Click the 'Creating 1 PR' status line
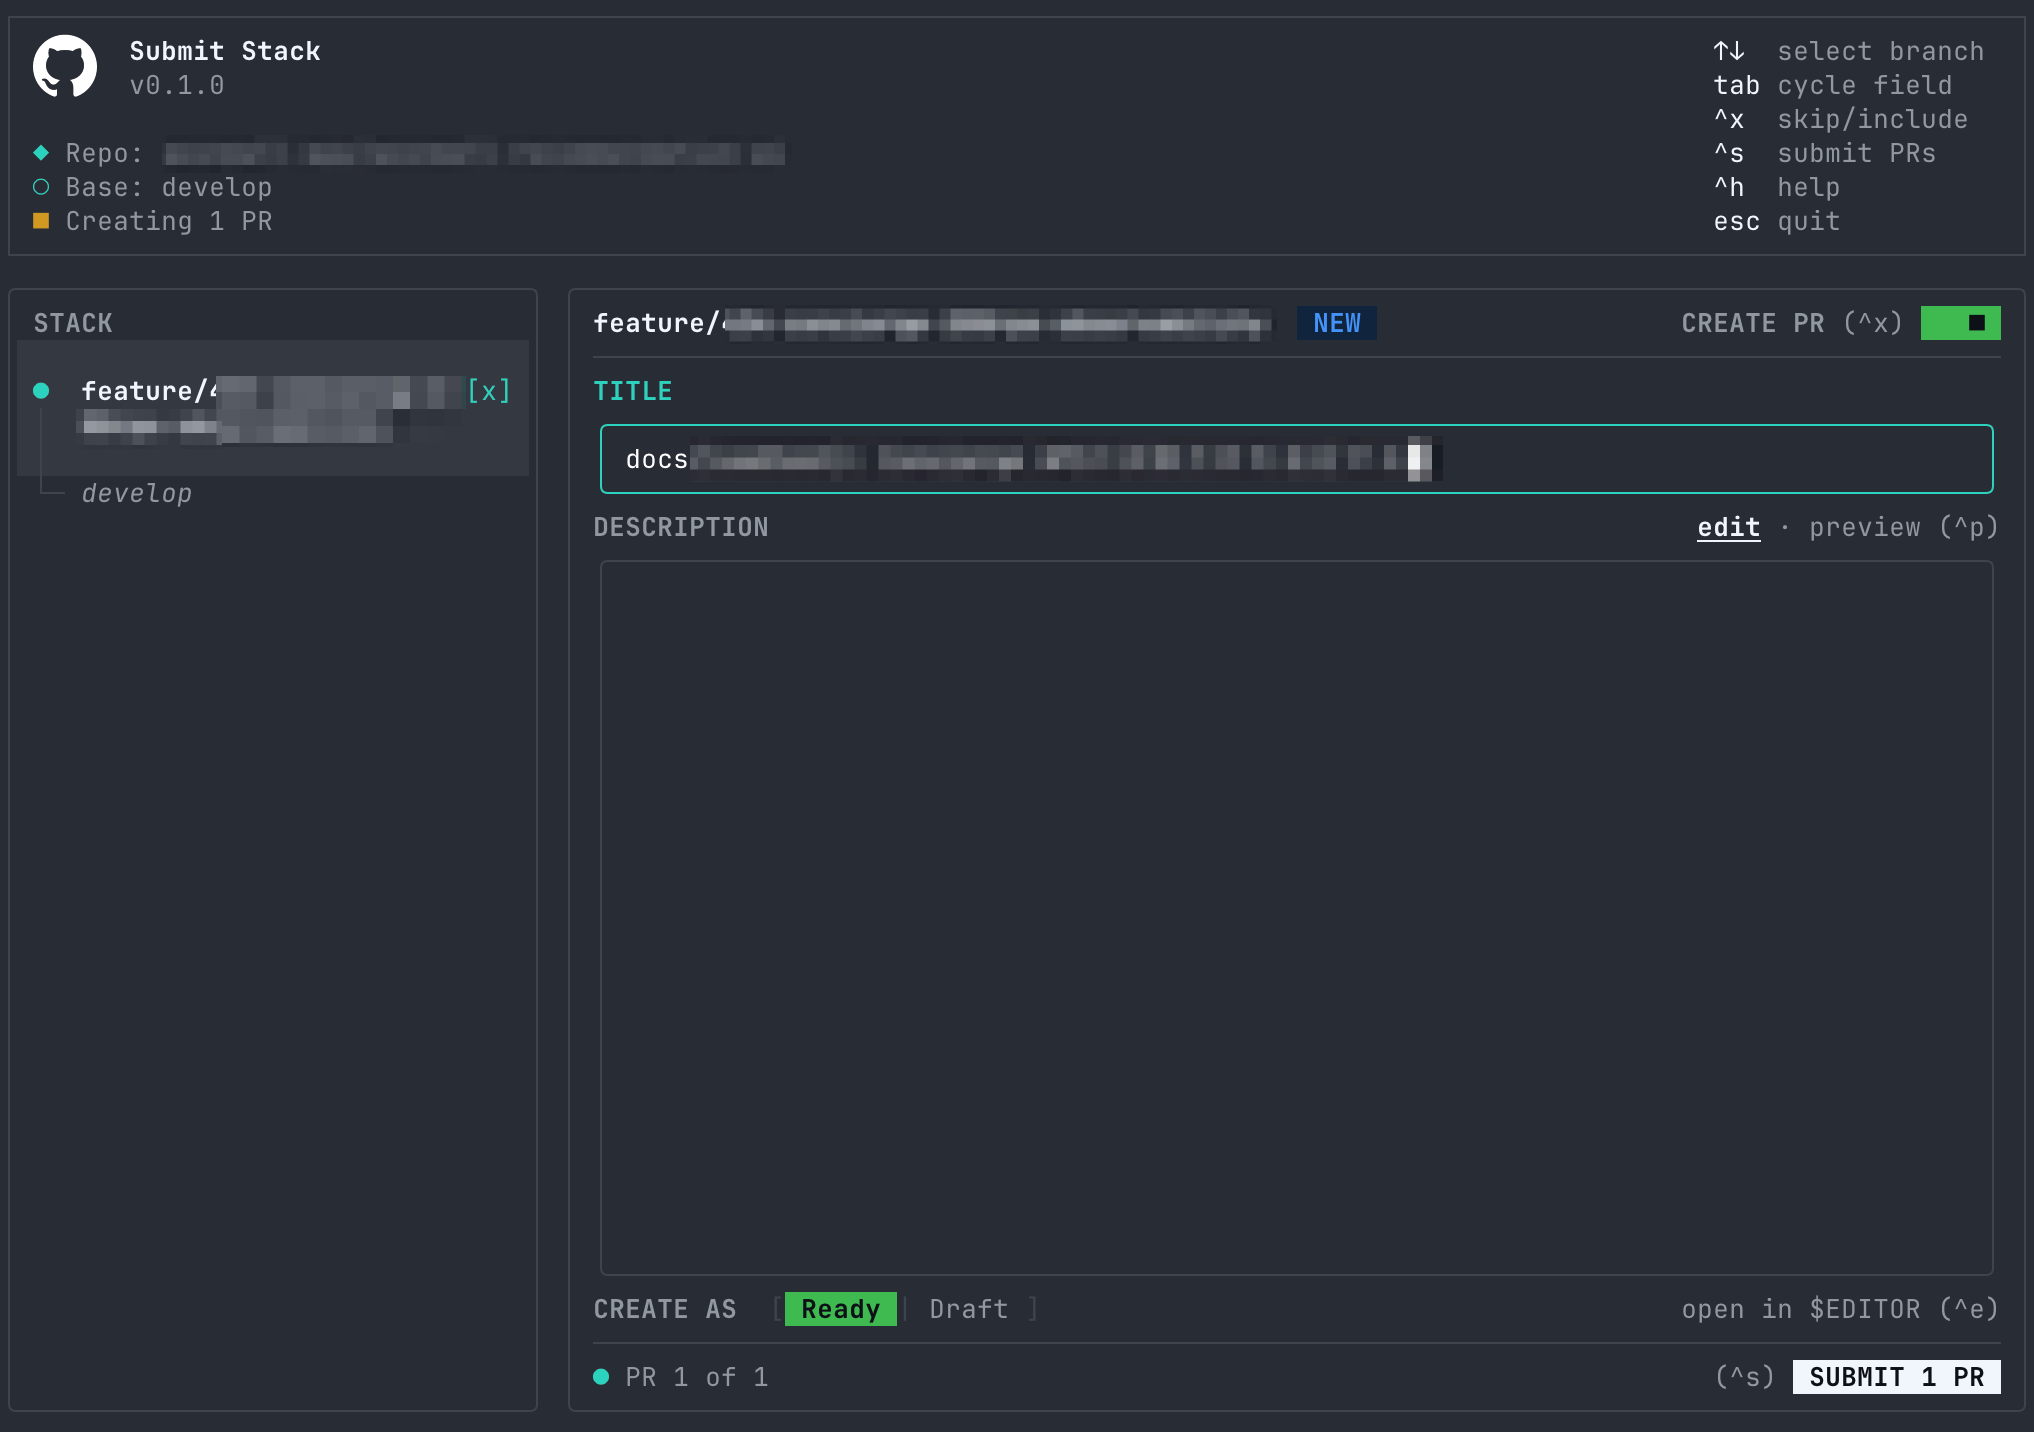This screenshot has width=2034, height=1432. click(169, 221)
